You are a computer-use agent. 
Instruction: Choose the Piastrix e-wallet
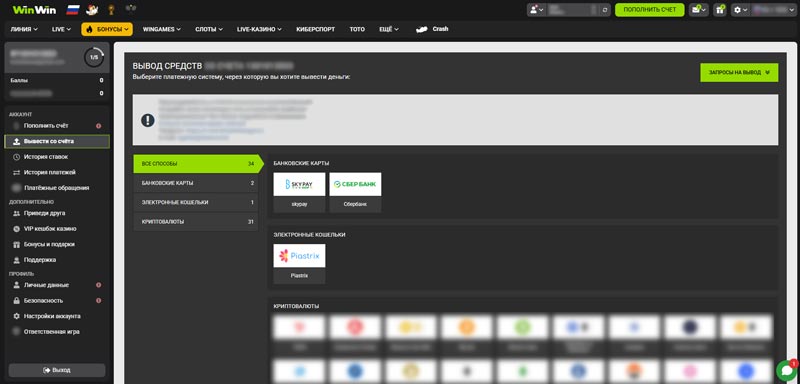tap(299, 264)
